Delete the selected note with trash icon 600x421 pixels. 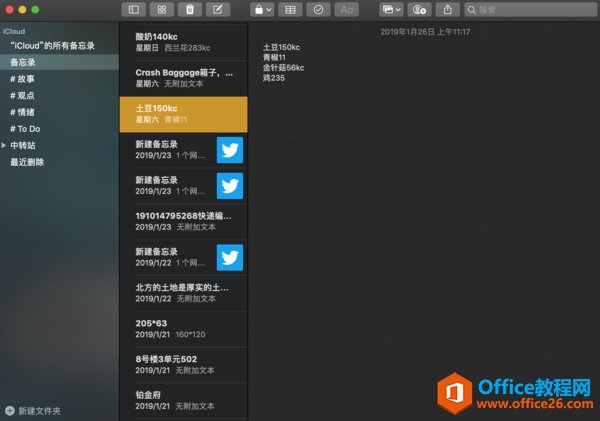pyautogui.click(x=190, y=10)
